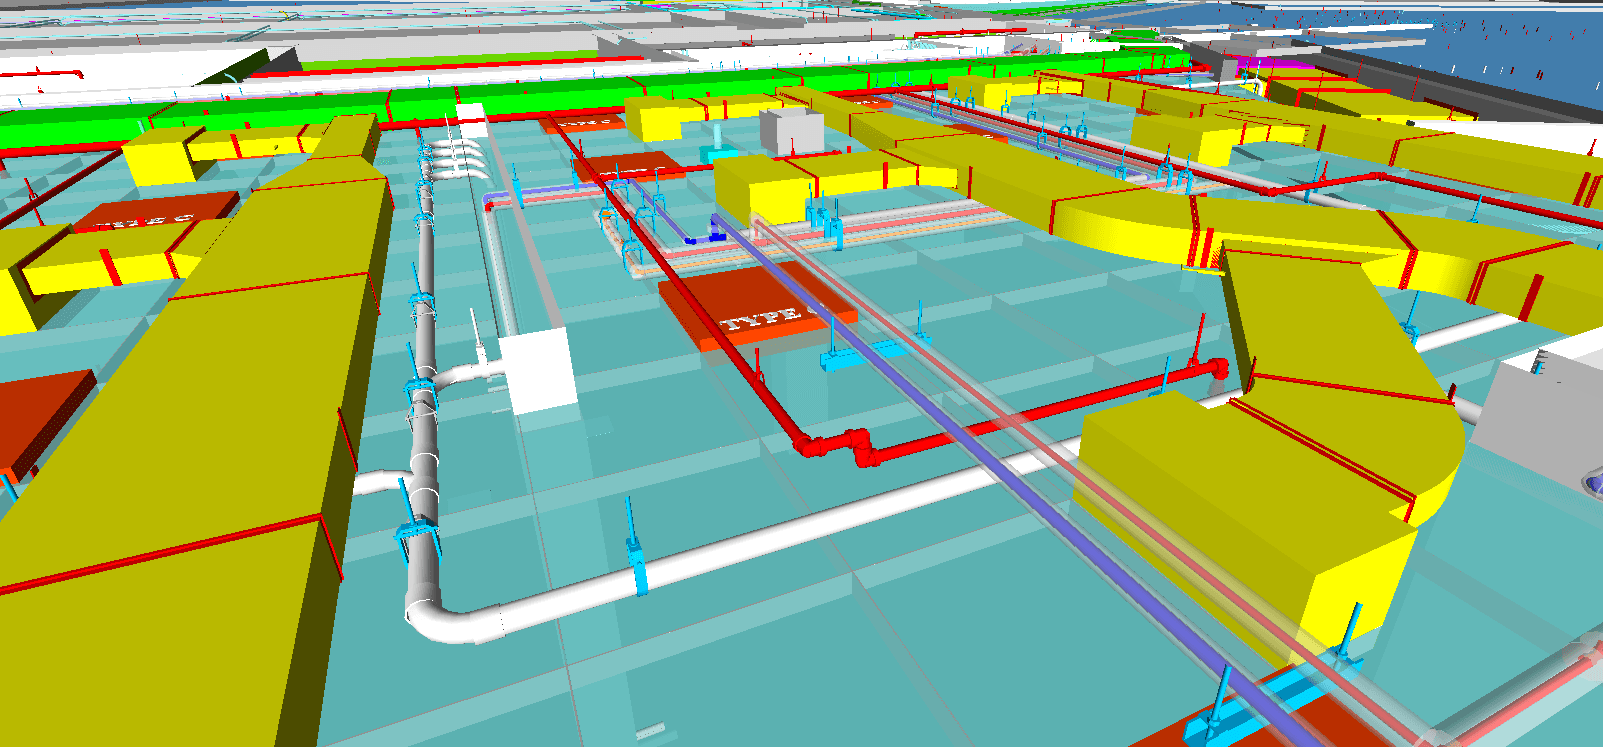Select the gray box unit near the top center
Viewport: 1603px width, 747px height.
coord(791,132)
